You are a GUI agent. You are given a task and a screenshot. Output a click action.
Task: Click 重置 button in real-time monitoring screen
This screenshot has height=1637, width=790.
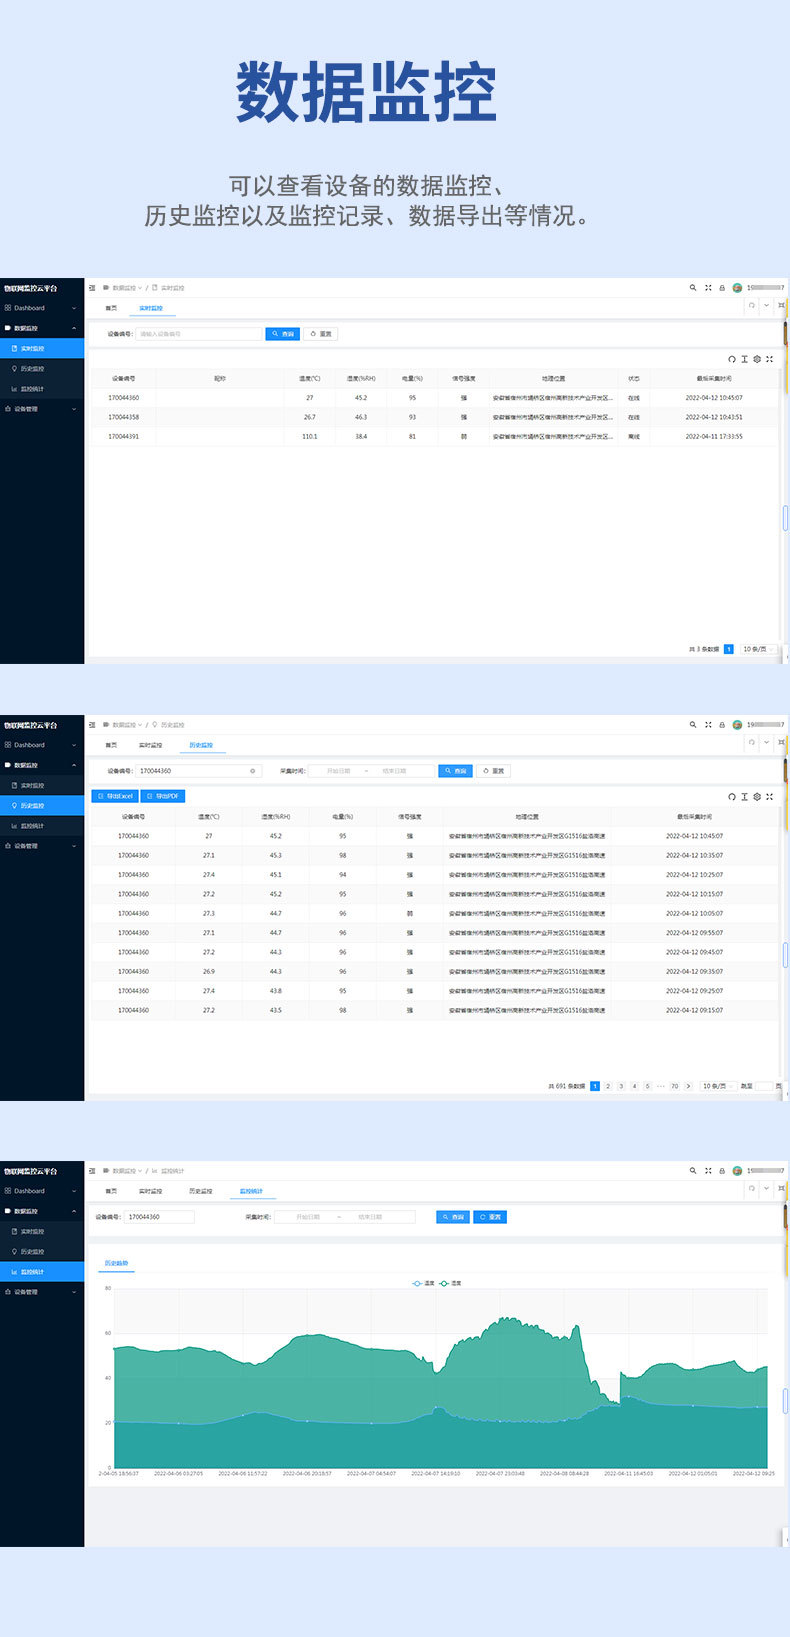pos(321,334)
